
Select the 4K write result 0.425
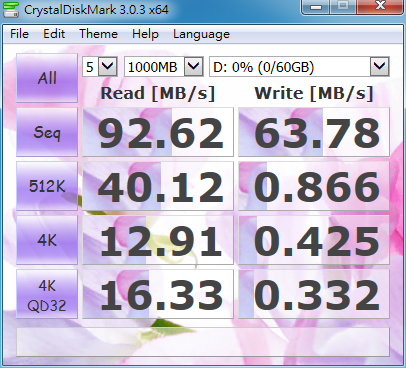[x=314, y=240]
